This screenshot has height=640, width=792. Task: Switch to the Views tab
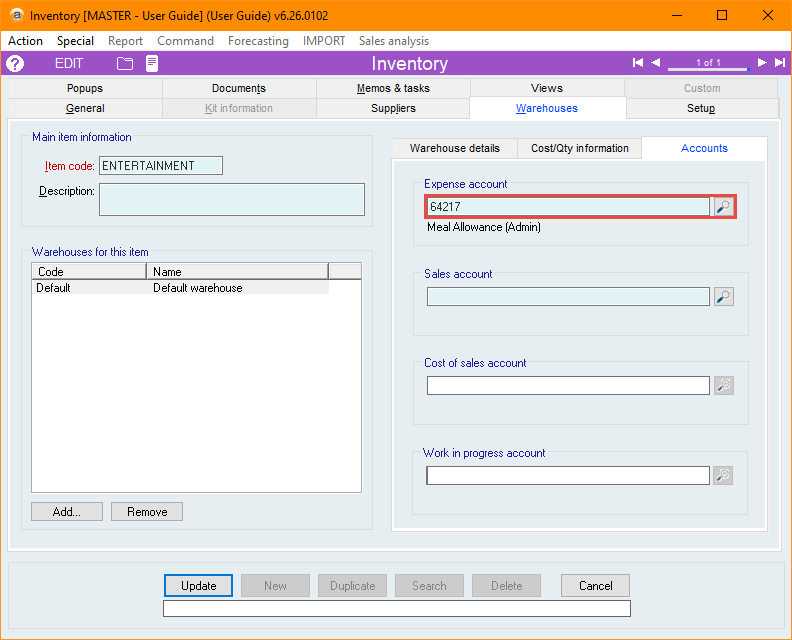(547, 88)
